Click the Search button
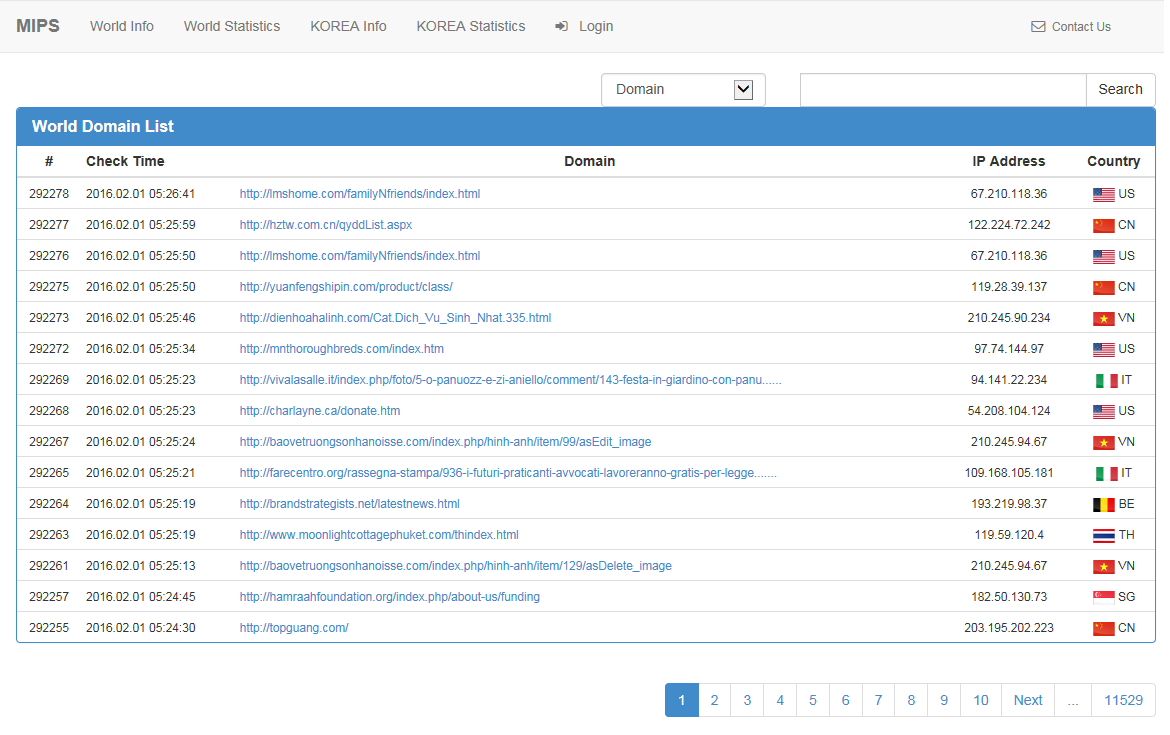Viewport: 1170px width, 735px height. [x=1120, y=90]
